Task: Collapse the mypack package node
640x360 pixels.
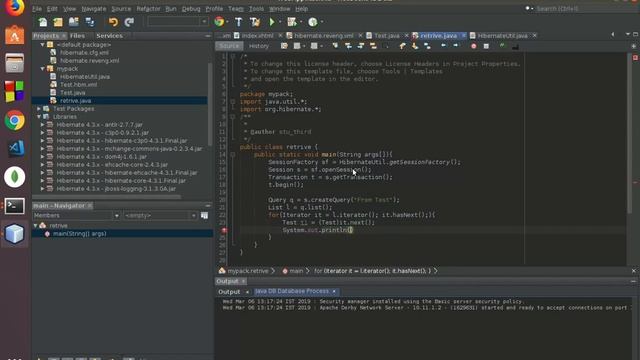Action: pos(42,69)
